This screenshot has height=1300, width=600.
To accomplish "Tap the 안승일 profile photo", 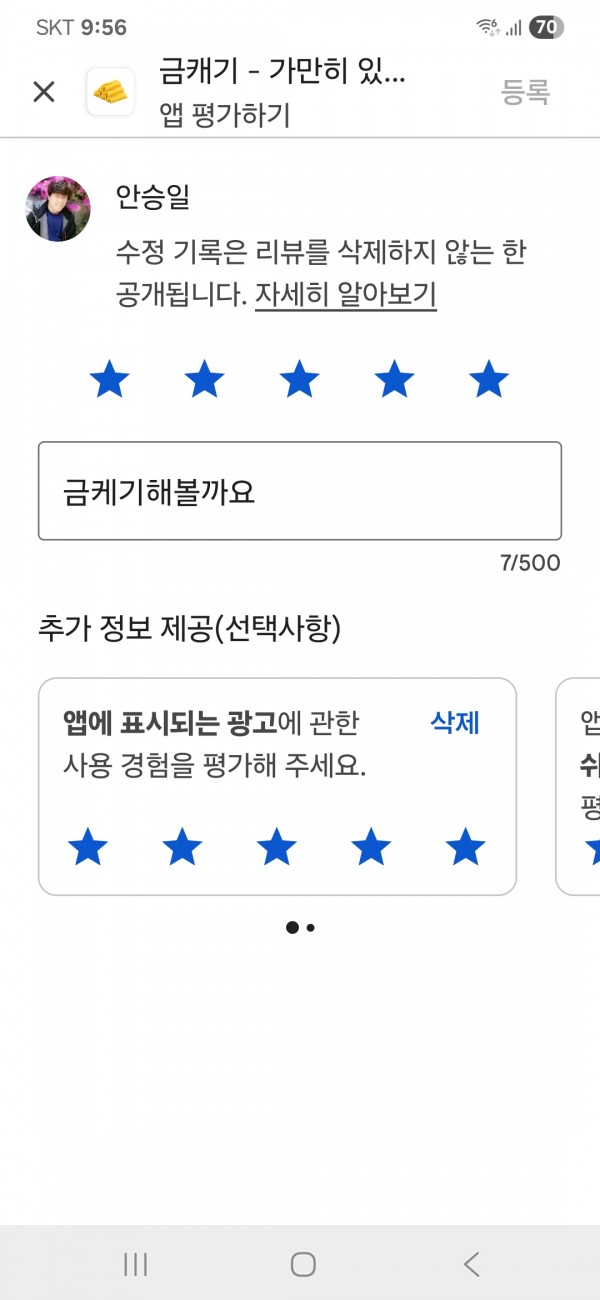I will 58,209.
